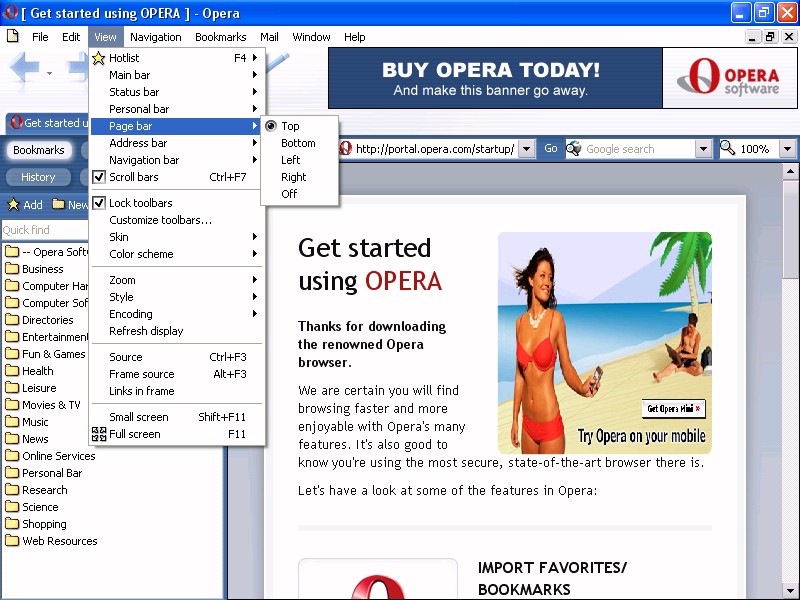Image resolution: width=800 pixels, height=600 pixels.
Task: Open the Google search dropdown arrow
Action: tap(704, 148)
